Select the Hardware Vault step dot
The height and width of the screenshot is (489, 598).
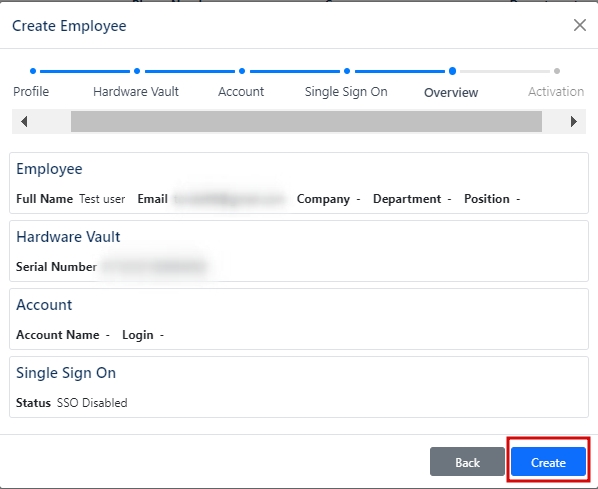click(137, 71)
